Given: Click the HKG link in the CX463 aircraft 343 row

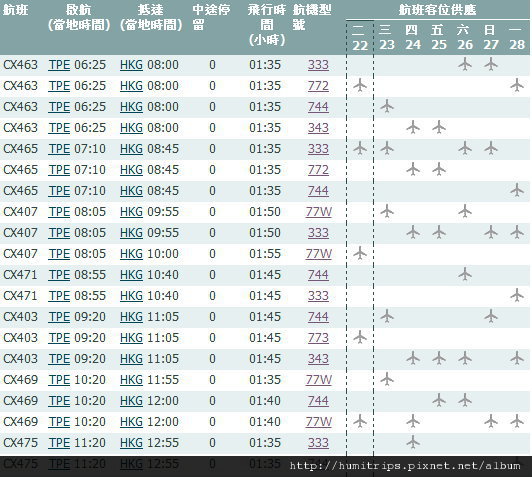Looking at the screenshot, I should [x=131, y=128].
